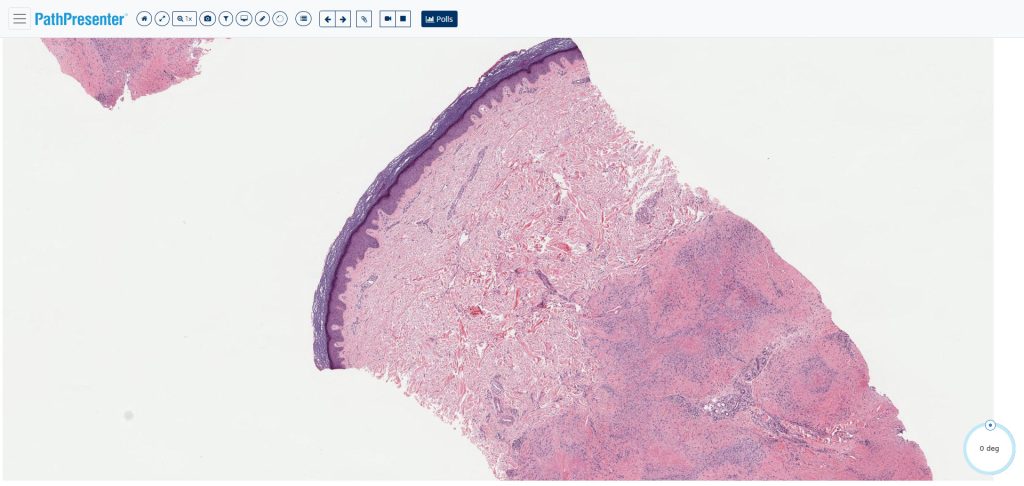Image resolution: width=1024 pixels, height=486 pixels.
Task: Open the filter funnel tool
Action: point(226,19)
